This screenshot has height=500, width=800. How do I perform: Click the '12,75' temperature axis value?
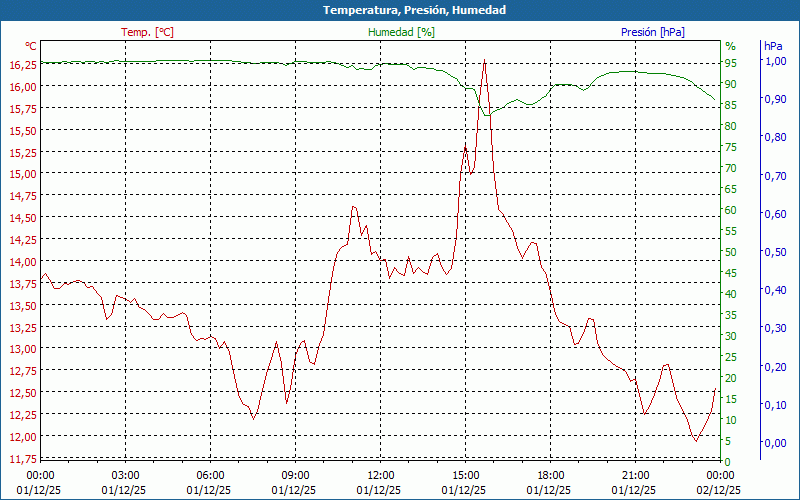pos(23,371)
